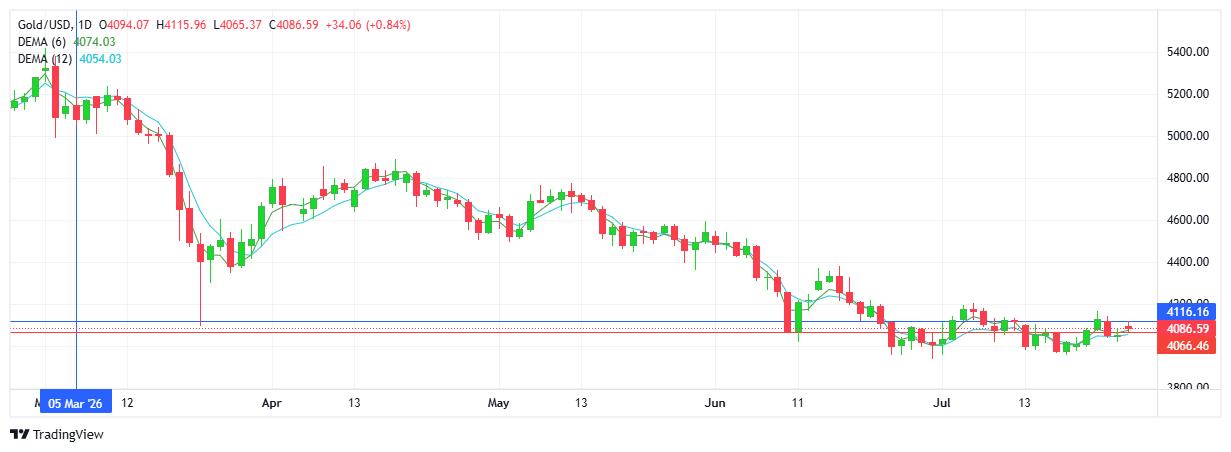Open the TradingView brand link text
The image size is (1231, 452).
(x=68, y=435)
